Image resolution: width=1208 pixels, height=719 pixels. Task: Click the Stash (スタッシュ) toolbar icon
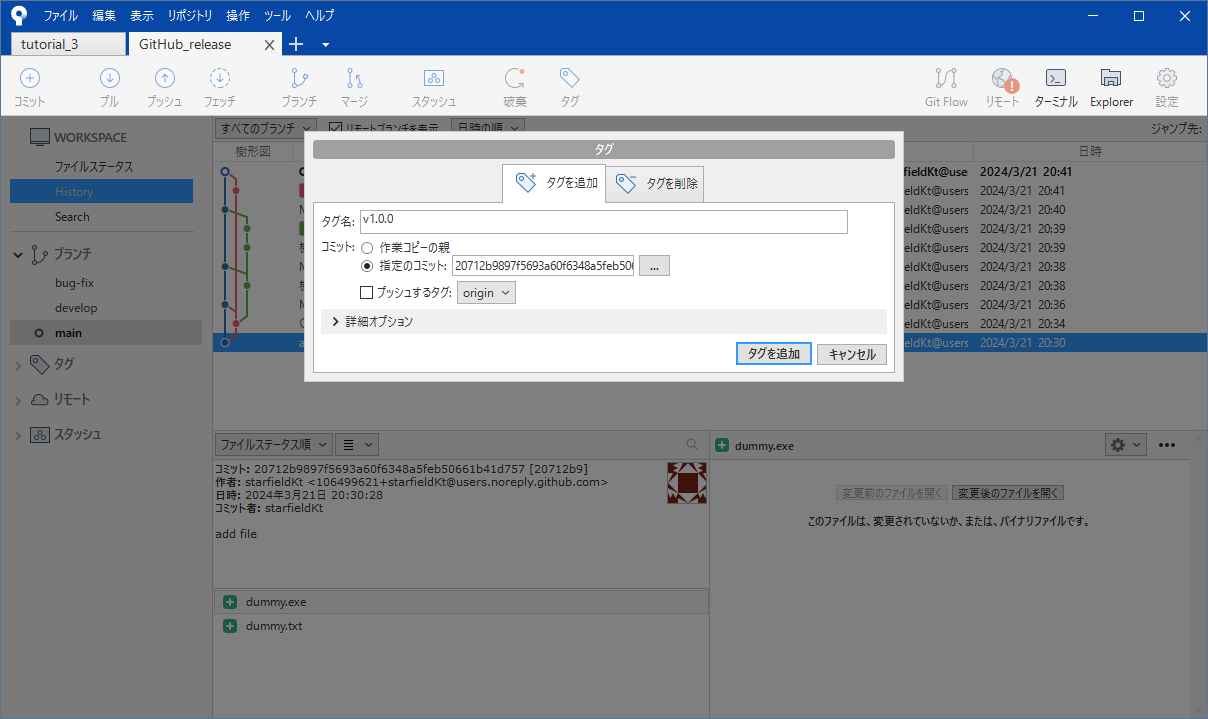tap(434, 78)
